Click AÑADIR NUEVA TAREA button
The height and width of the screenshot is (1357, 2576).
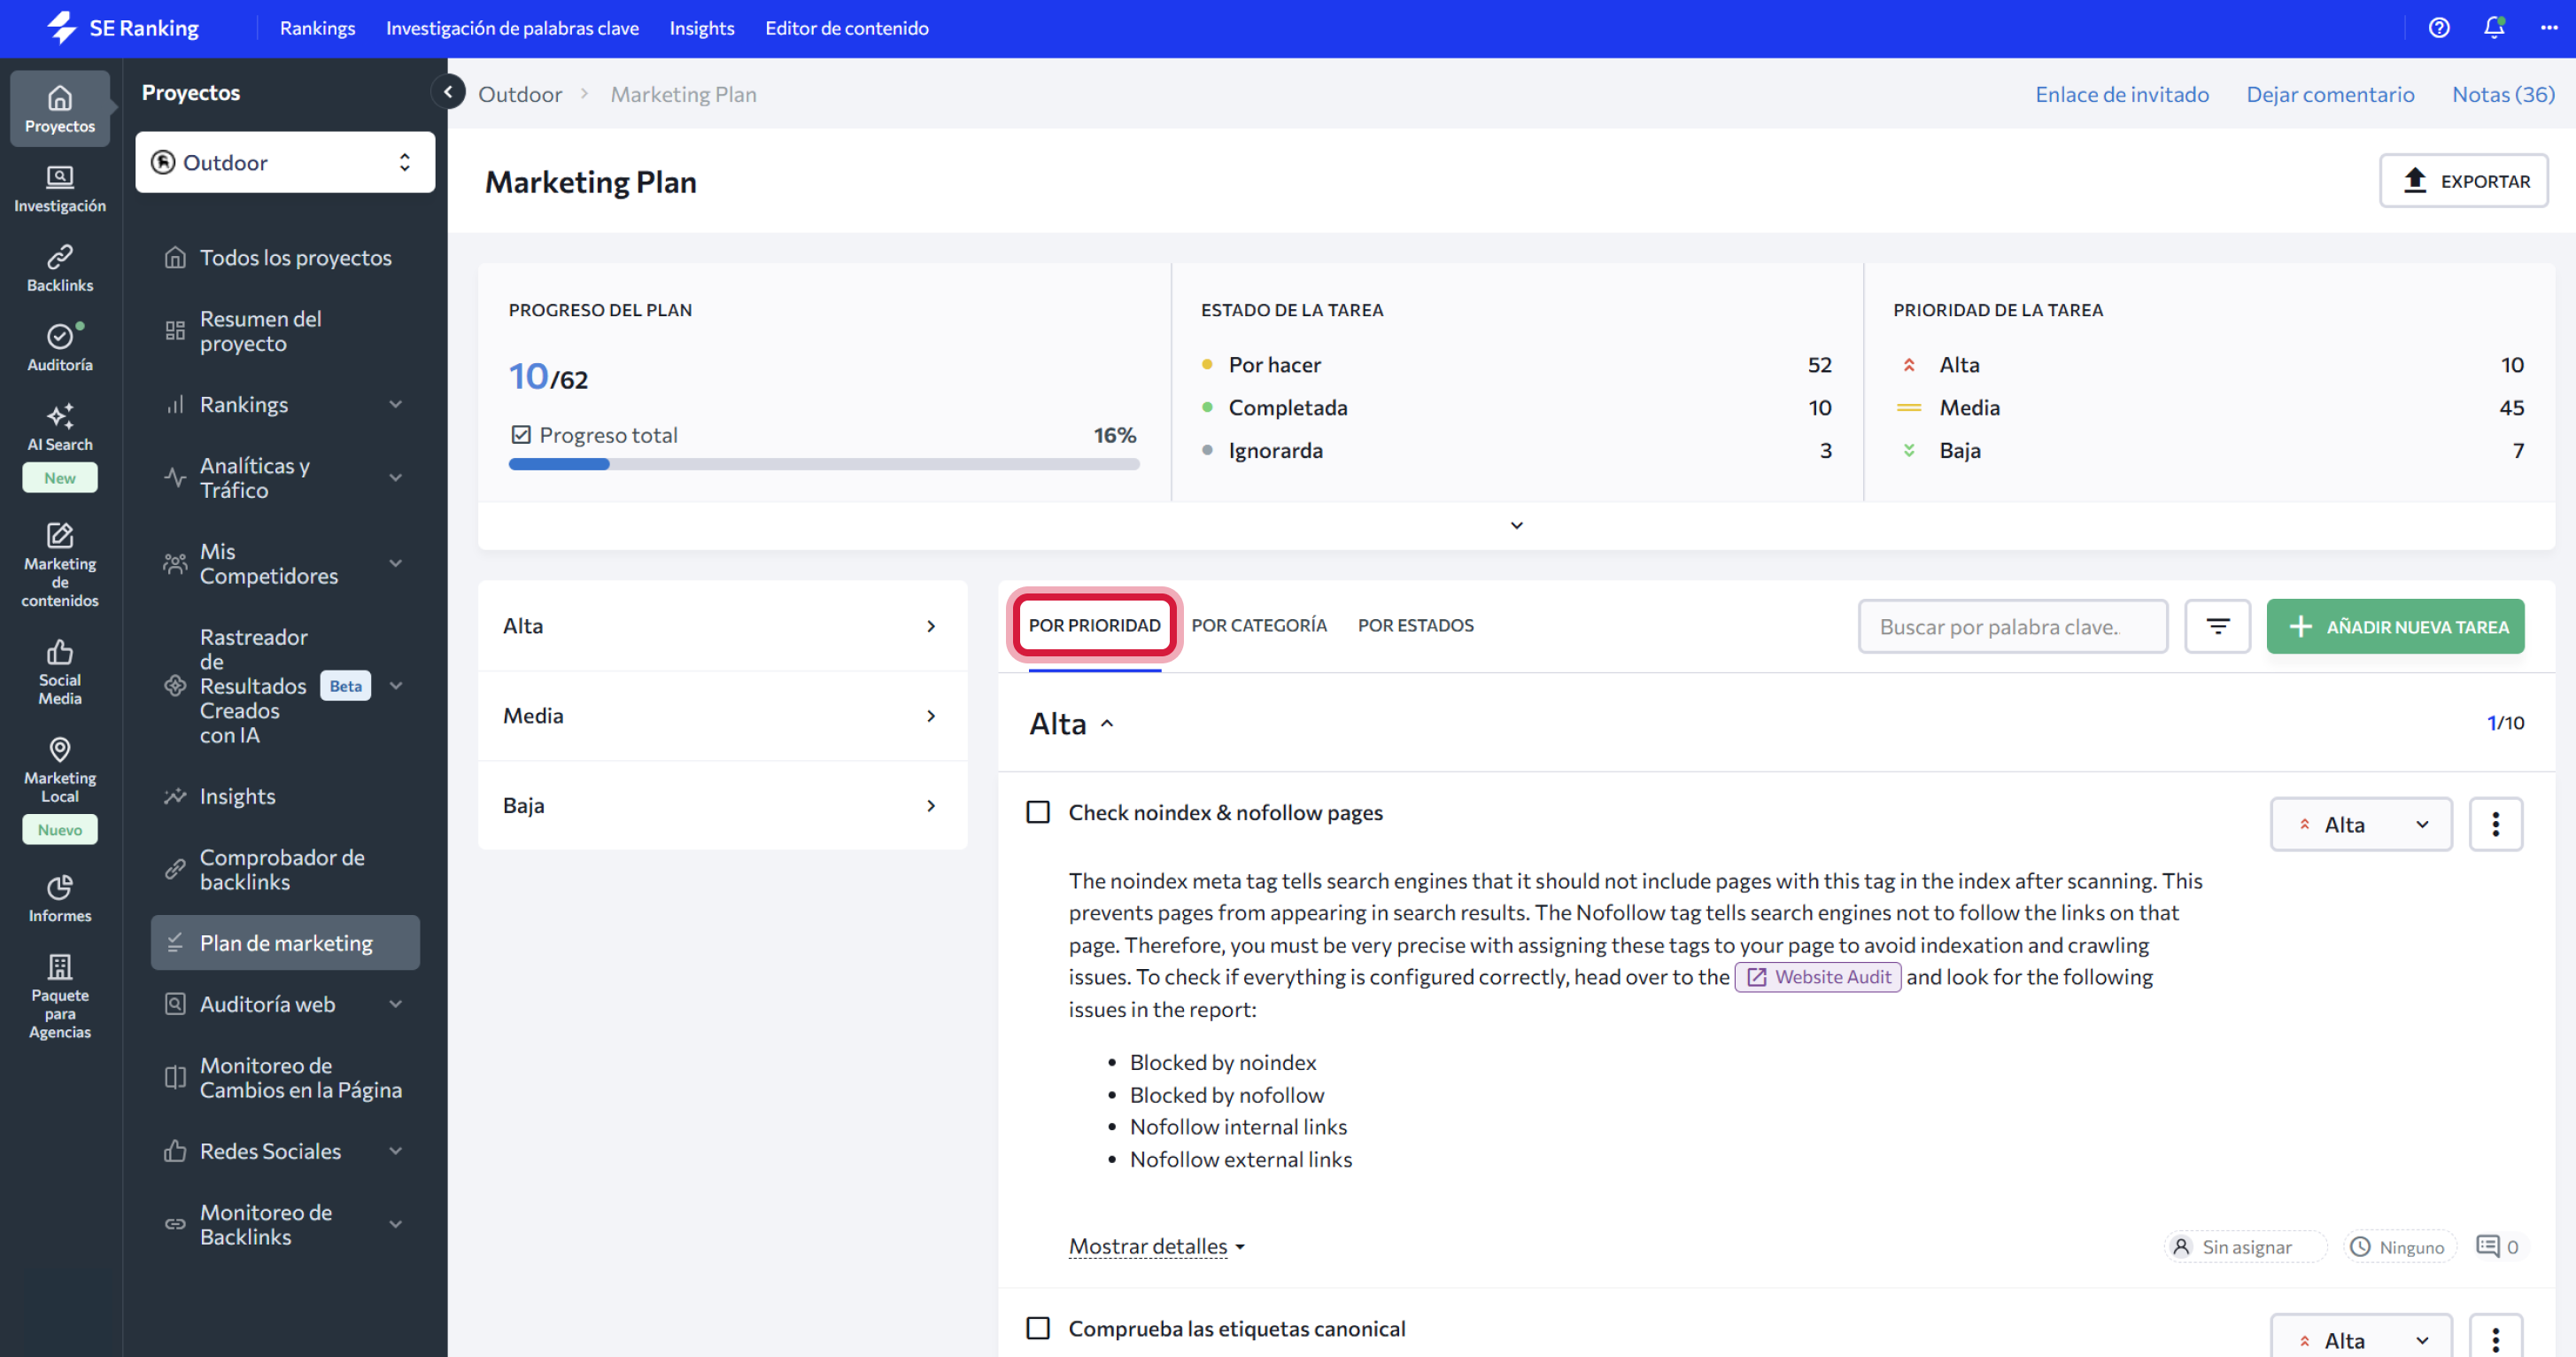[x=2395, y=626]
